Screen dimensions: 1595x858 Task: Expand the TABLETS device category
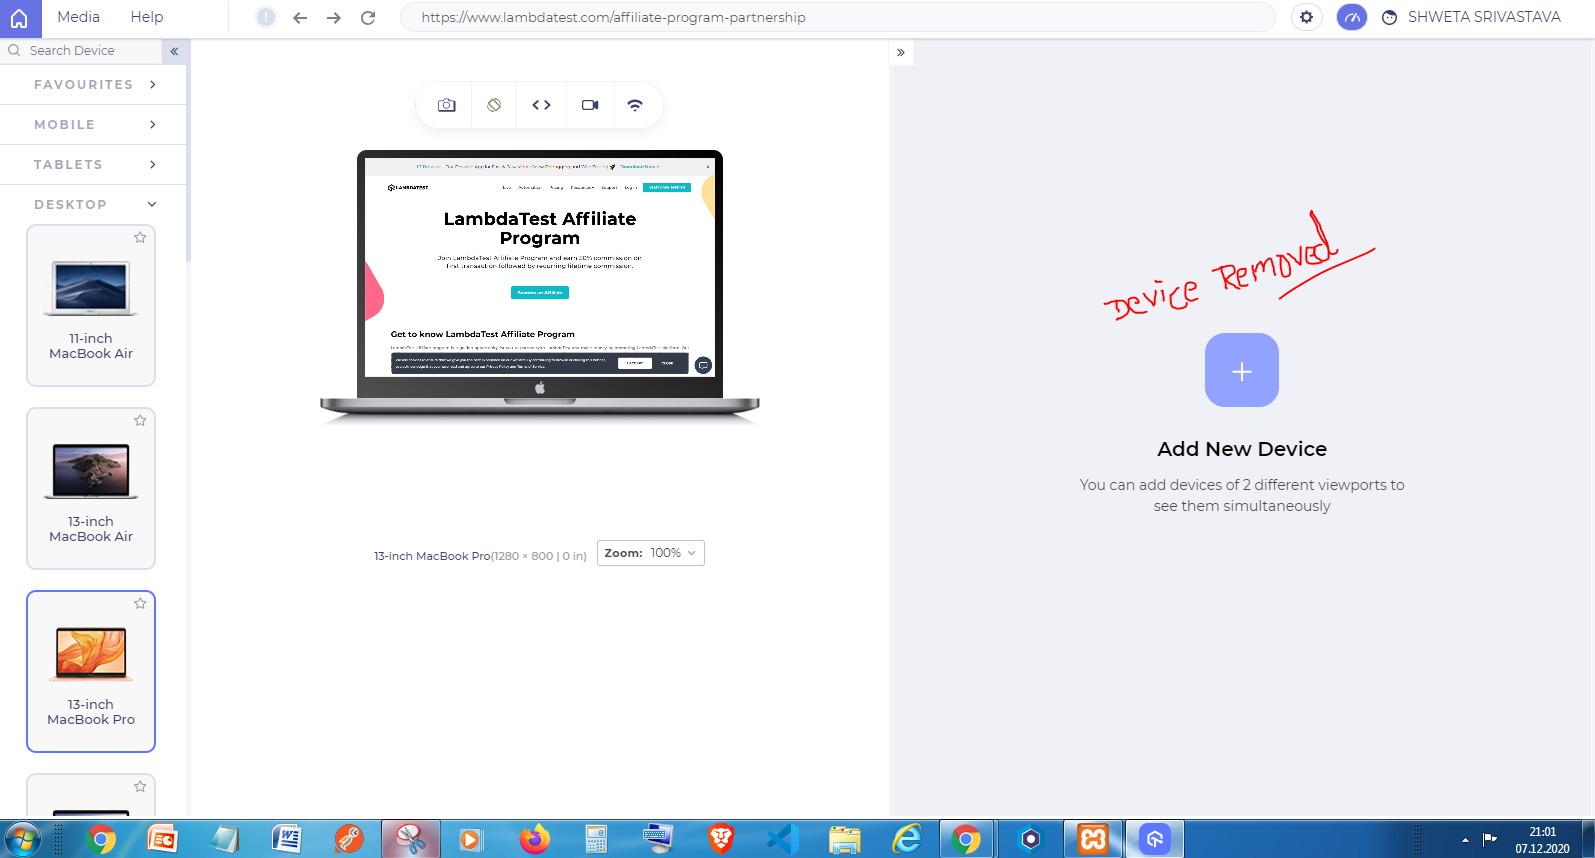pos(93,165)
